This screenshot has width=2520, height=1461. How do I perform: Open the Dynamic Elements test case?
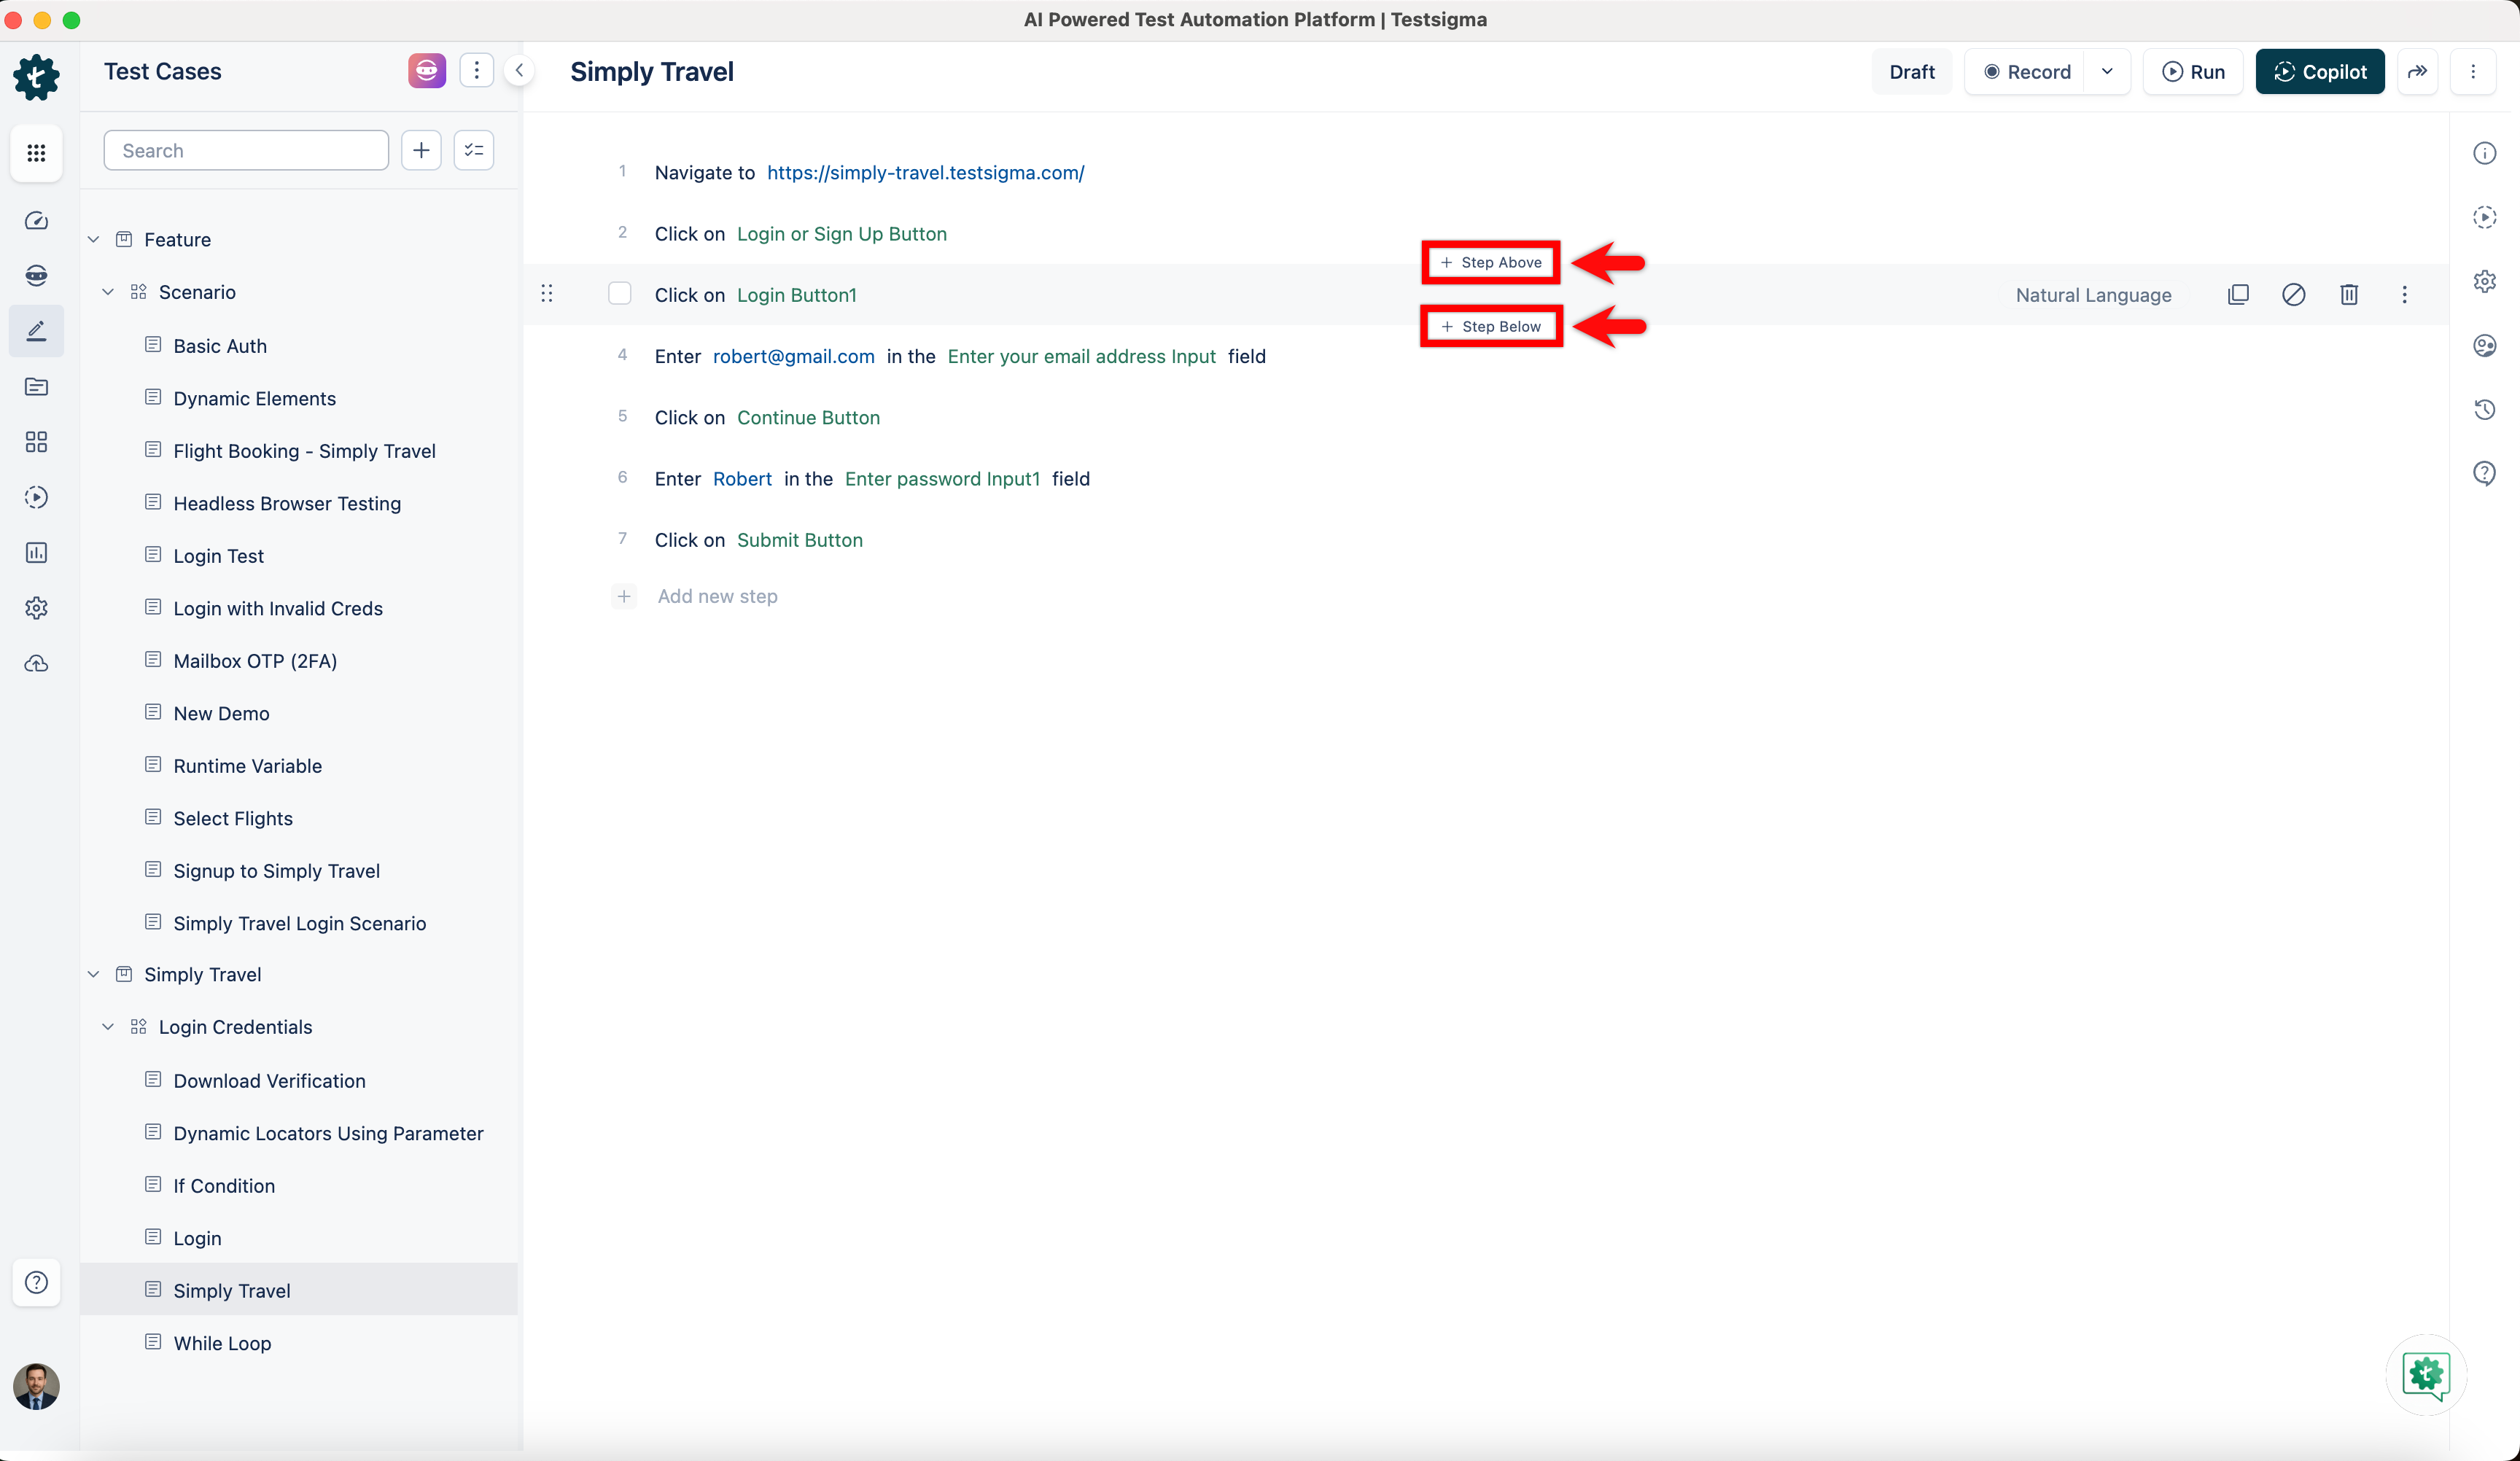pos(254,398)
